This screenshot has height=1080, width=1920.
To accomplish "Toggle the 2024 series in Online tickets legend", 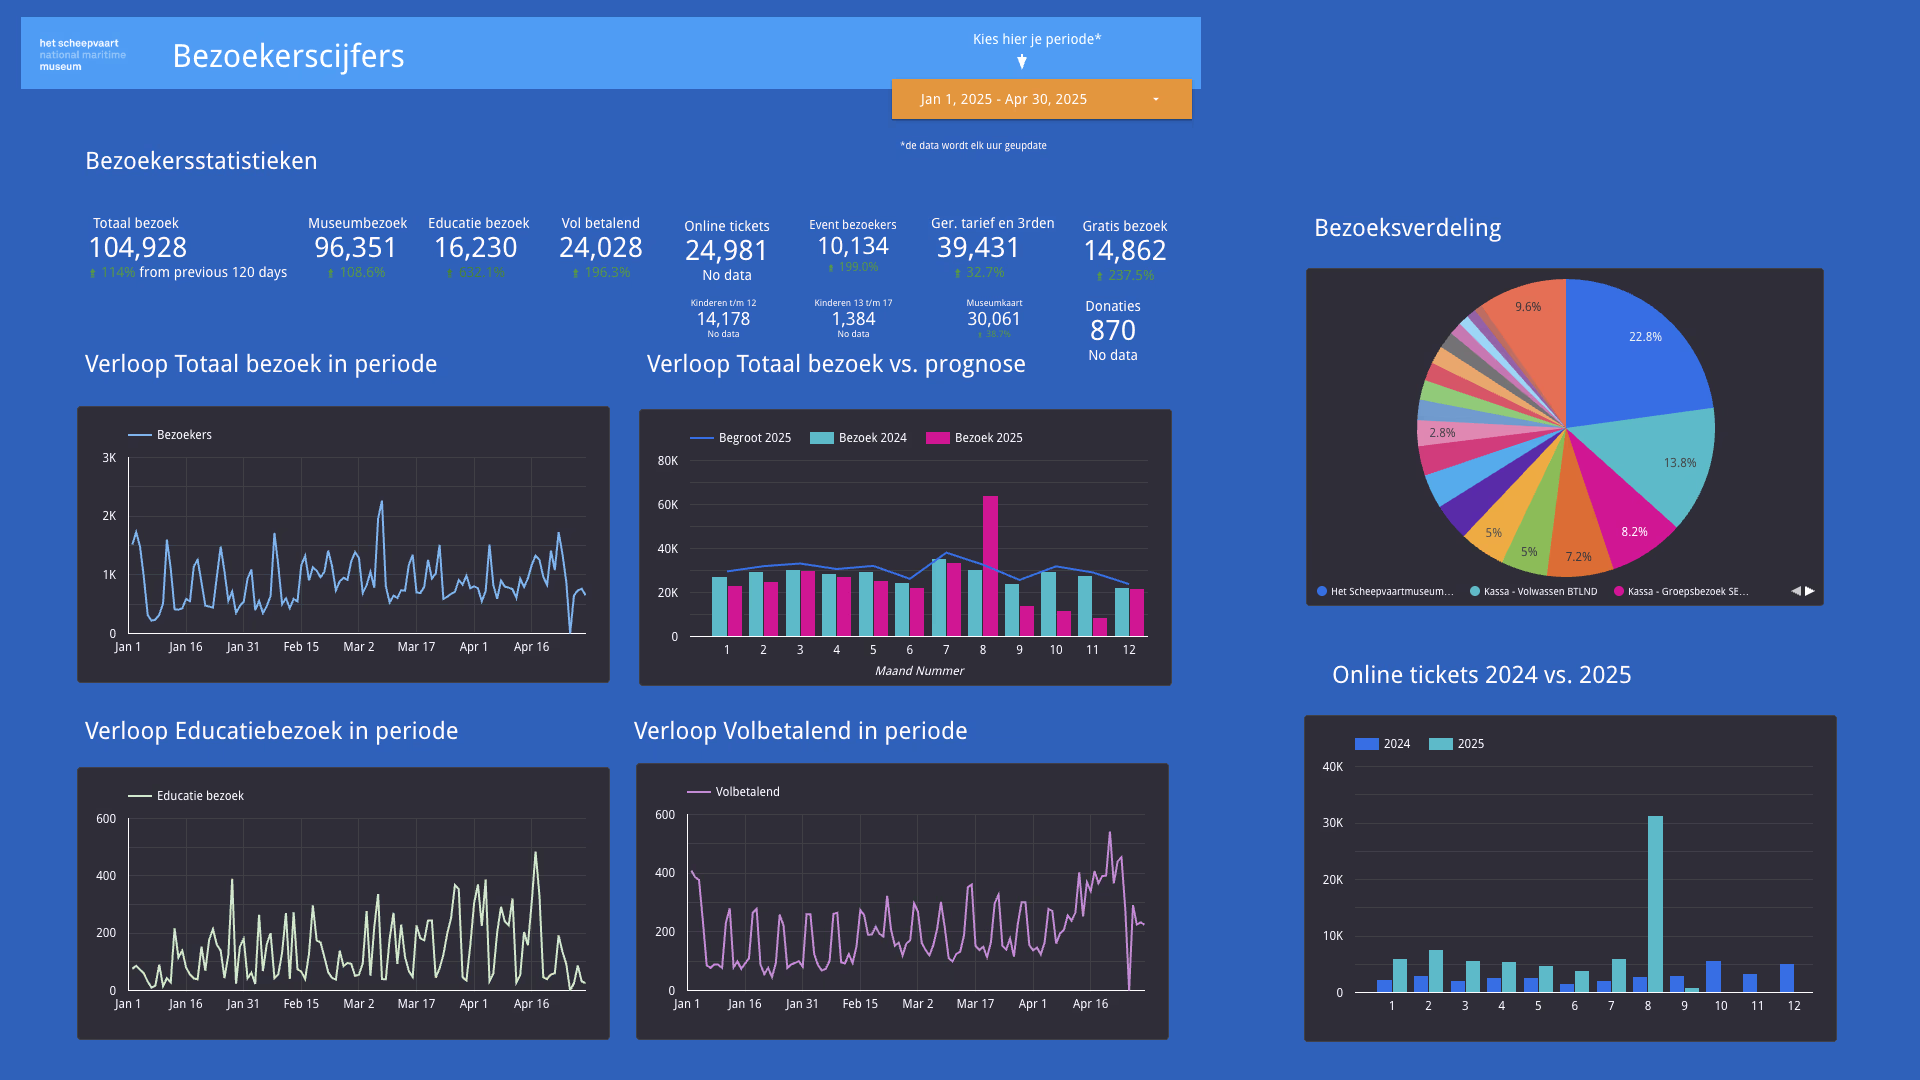I will tap(1367, 744).
